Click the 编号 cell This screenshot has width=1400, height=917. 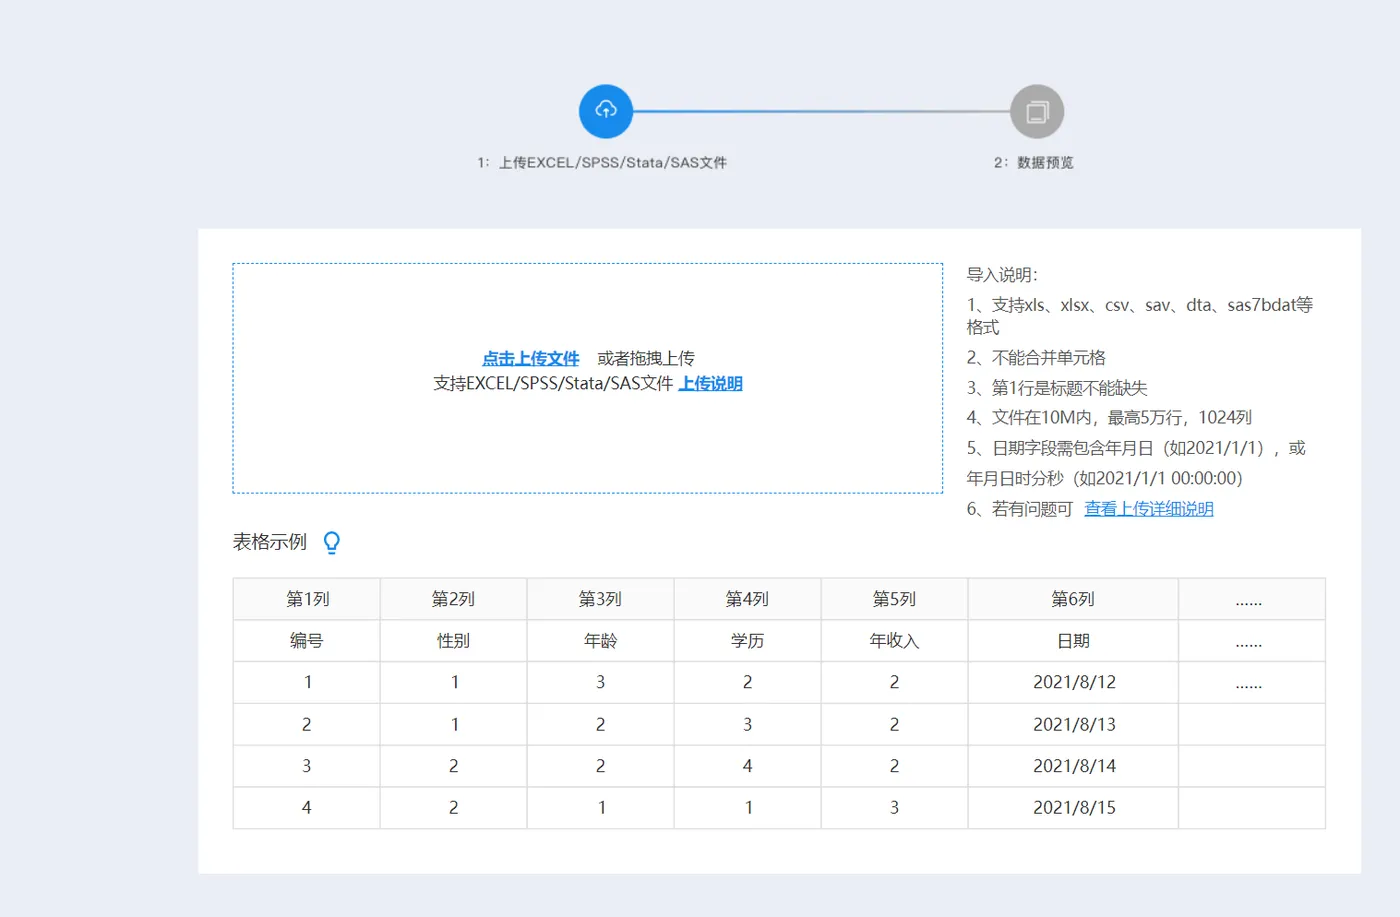[x=307, y=641]
